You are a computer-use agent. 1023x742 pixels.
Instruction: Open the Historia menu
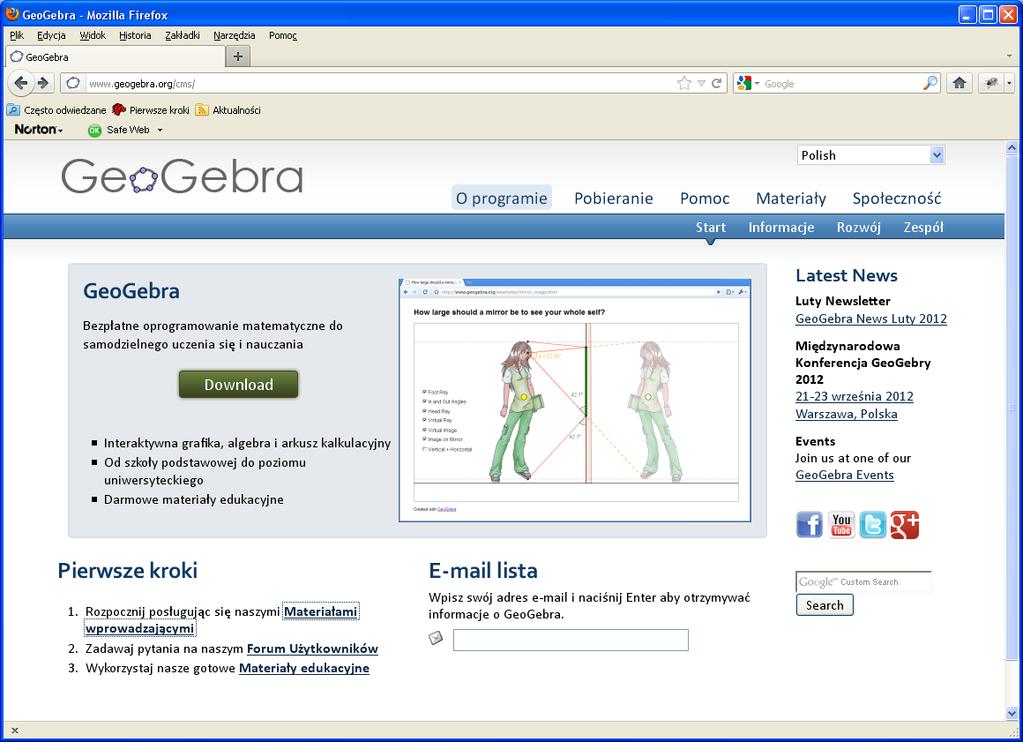135,35
